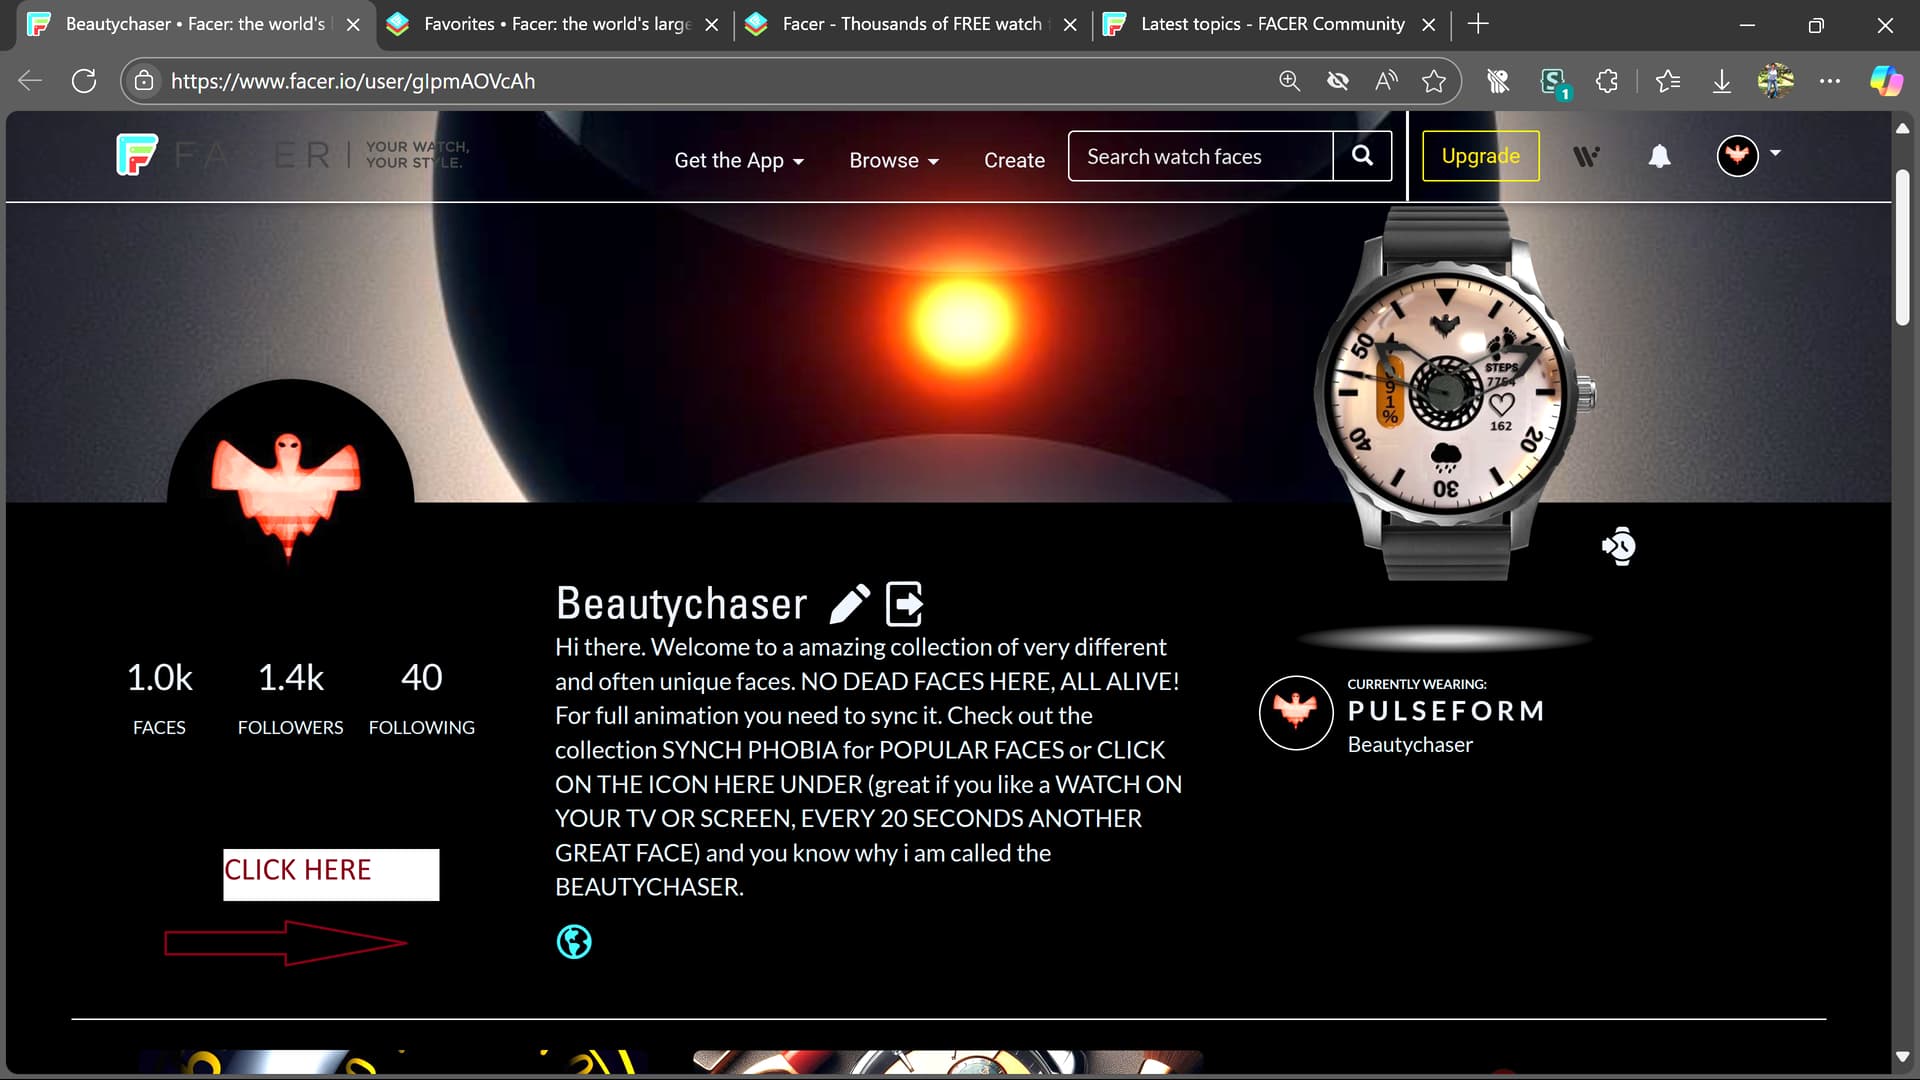Image resolution: width=1920 pixels, height=1080 pixels.
Task: Close the Latest topics tab
Action: tap(1429, 25)
